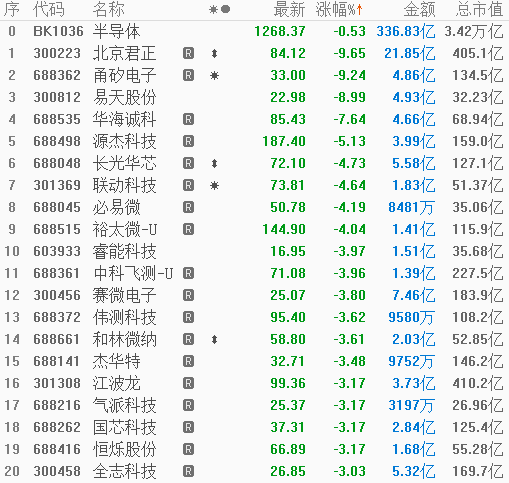The width and height of the screenshot is (509, 483).
Task: Select stock name 睿能科技
Action: pos(124,251)
